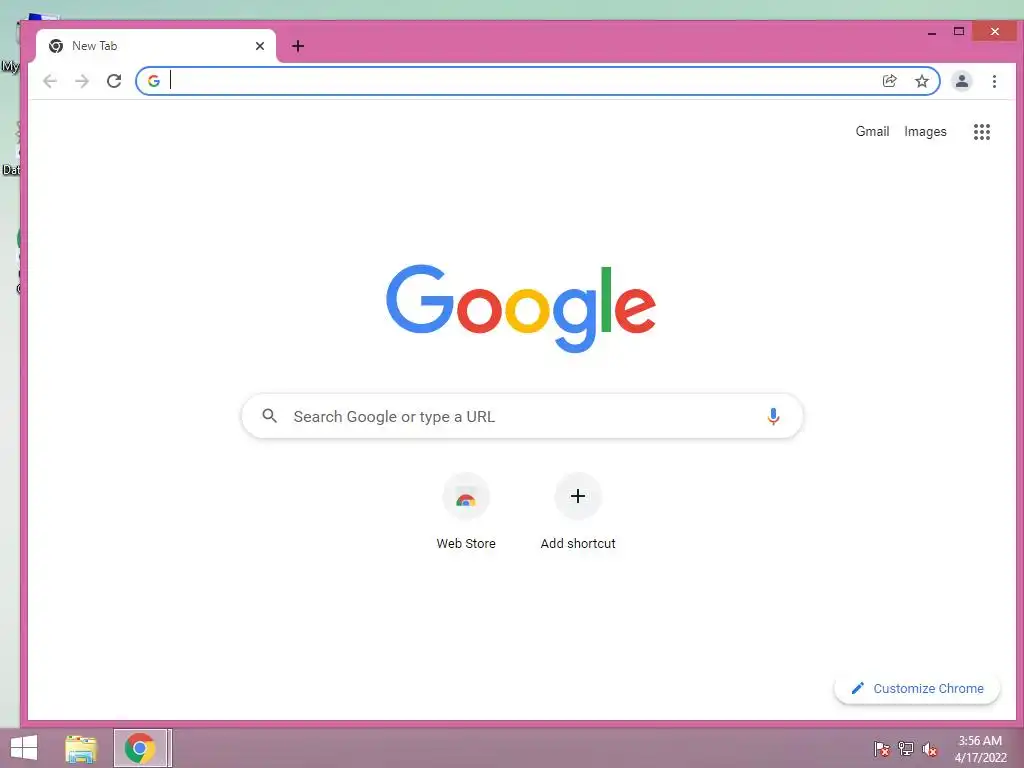Close the New Tab tab
Screen dimensions: 1024x768
click(x=260, y=46)
